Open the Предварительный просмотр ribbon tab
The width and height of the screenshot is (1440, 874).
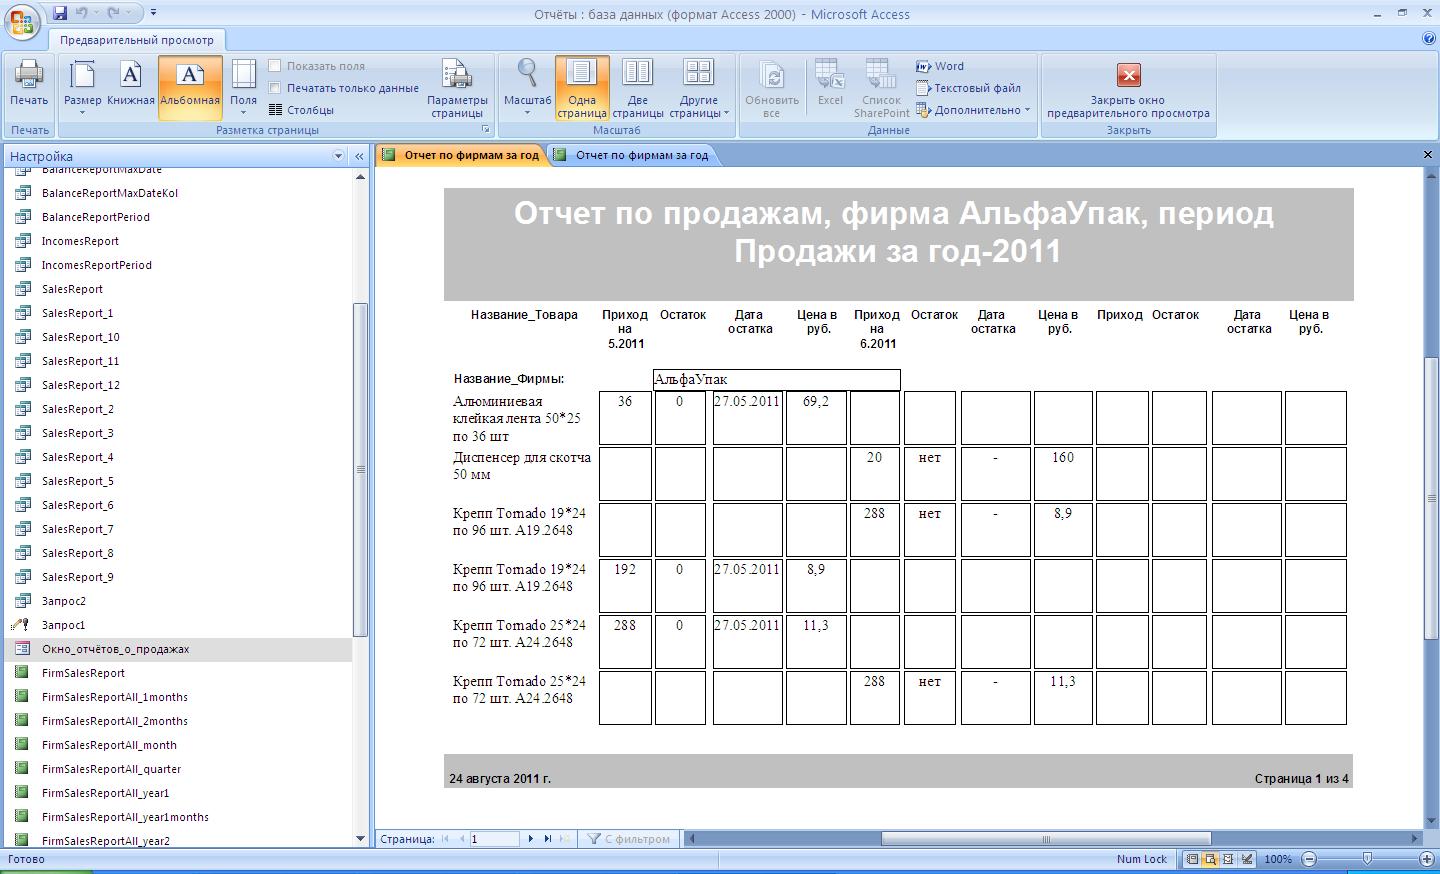137,40
